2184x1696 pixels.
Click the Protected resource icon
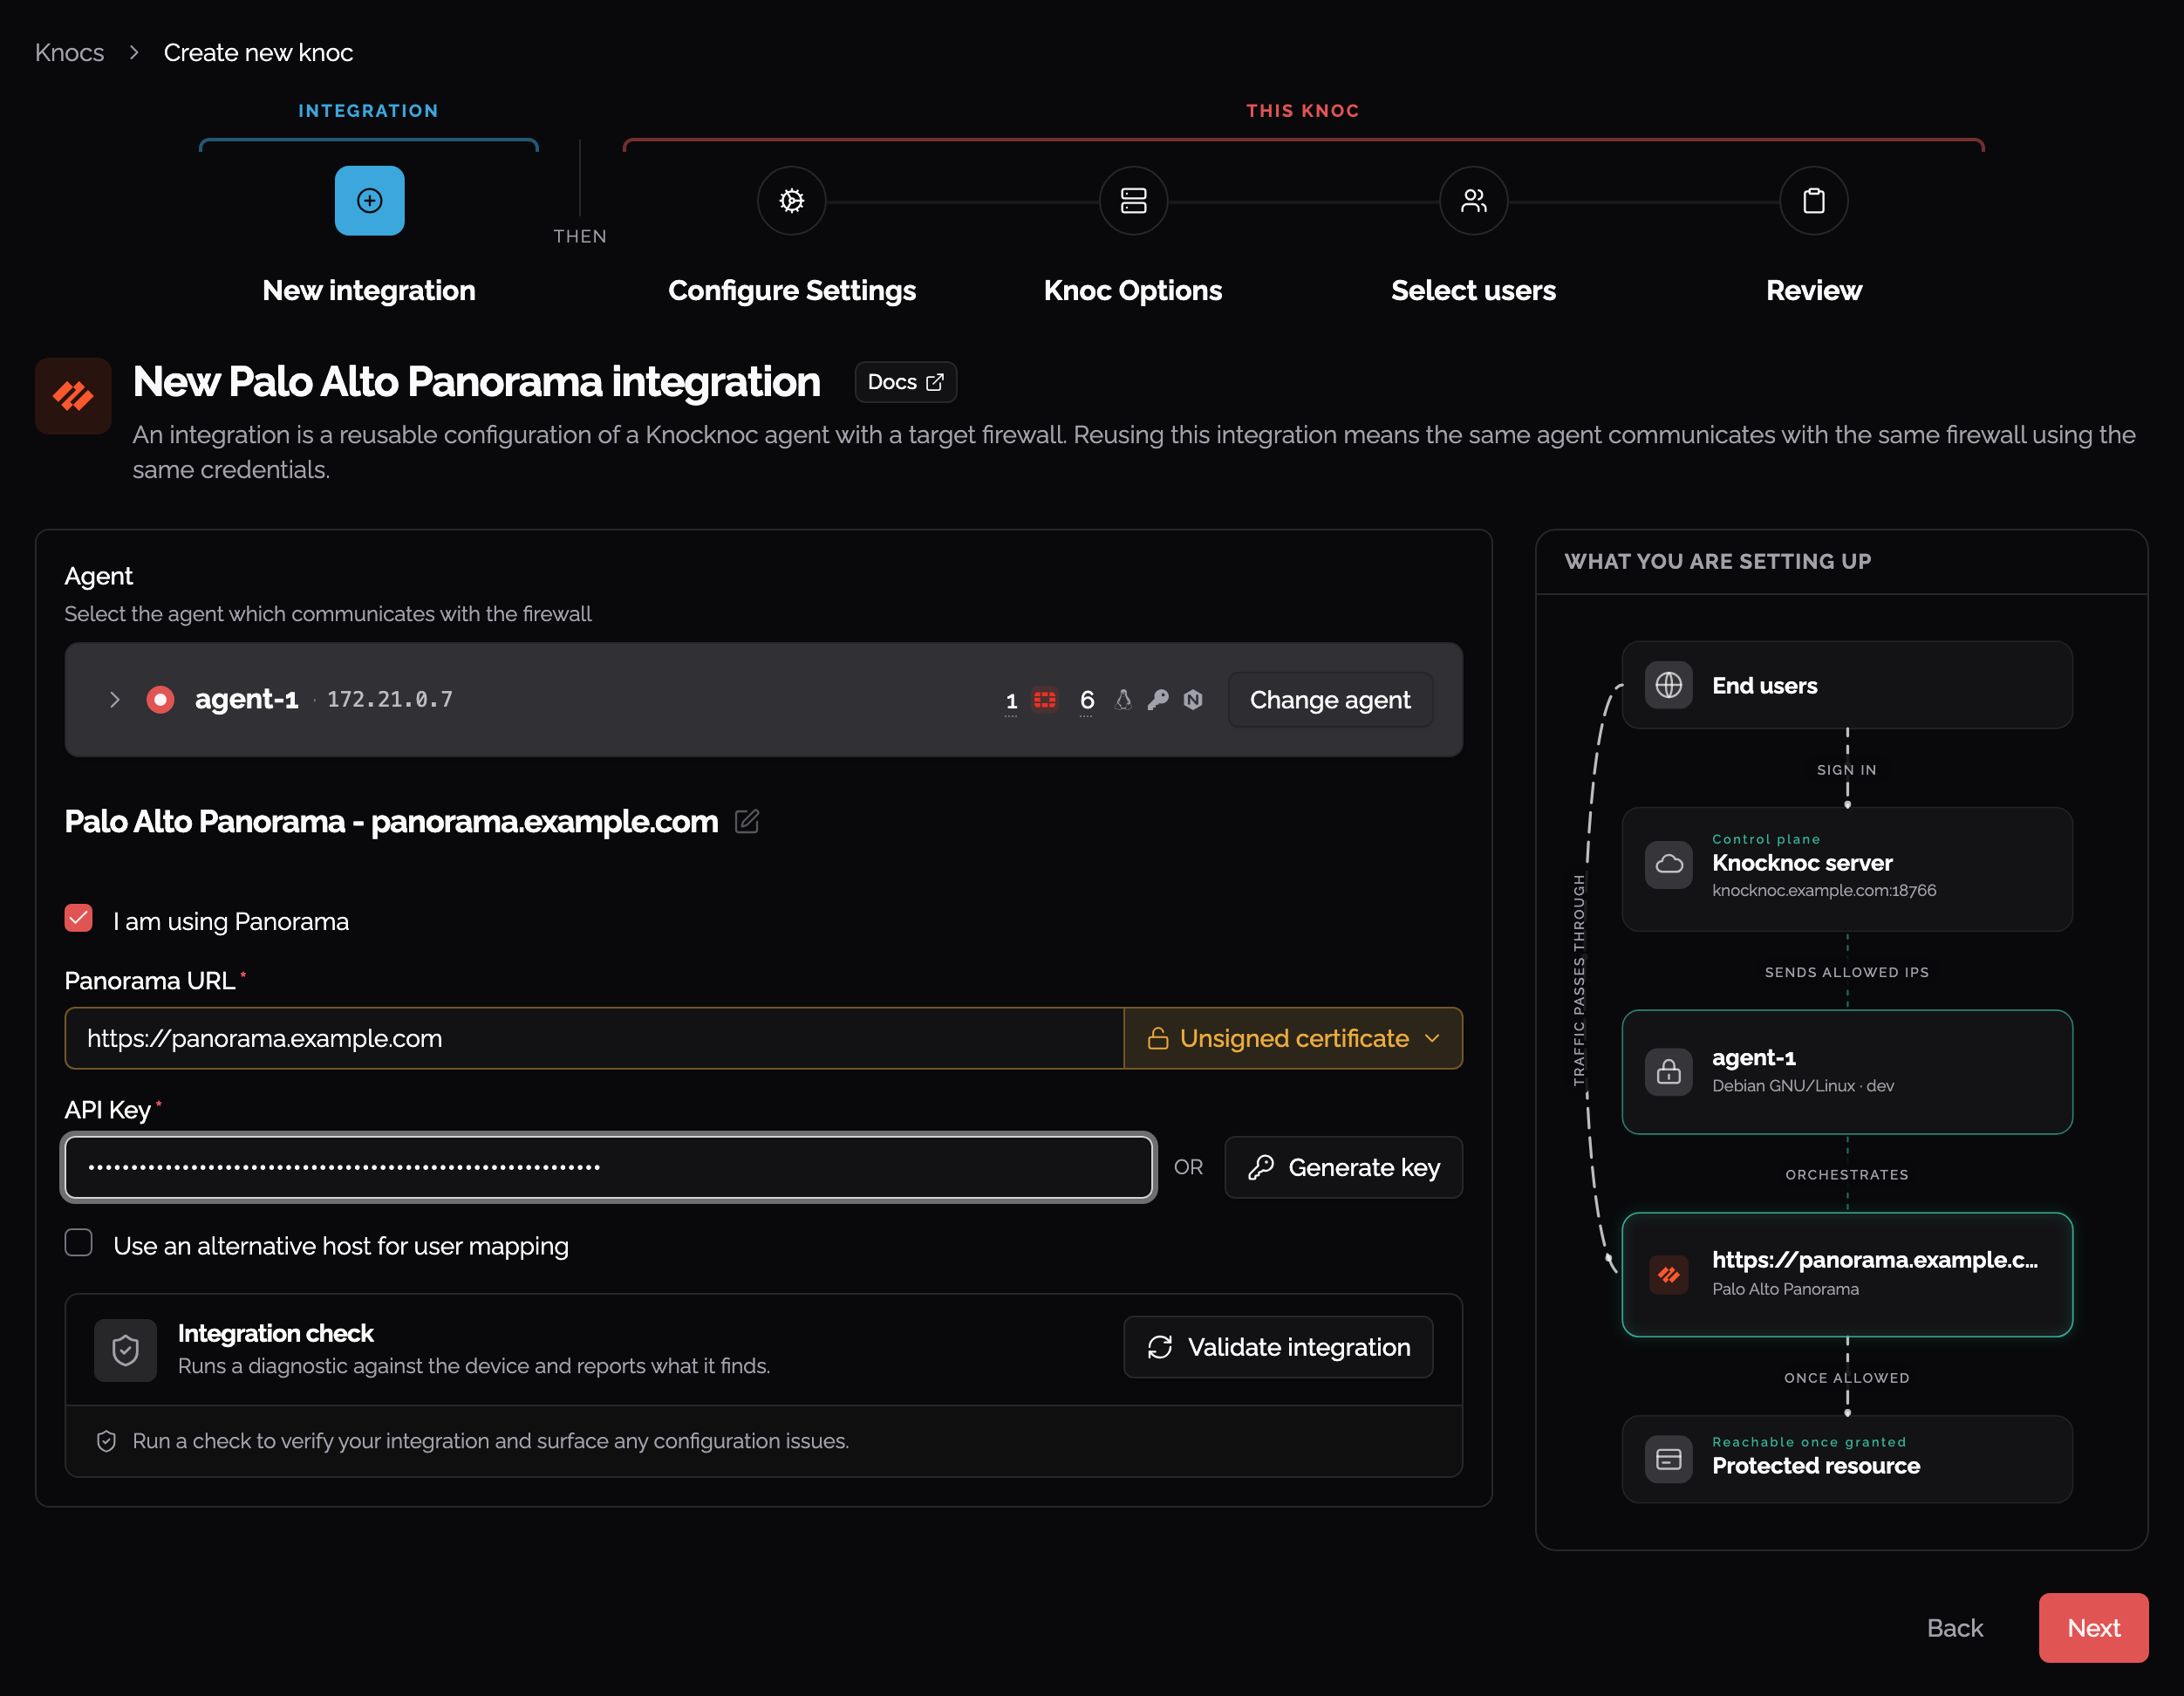(x=1668, y=1459)
